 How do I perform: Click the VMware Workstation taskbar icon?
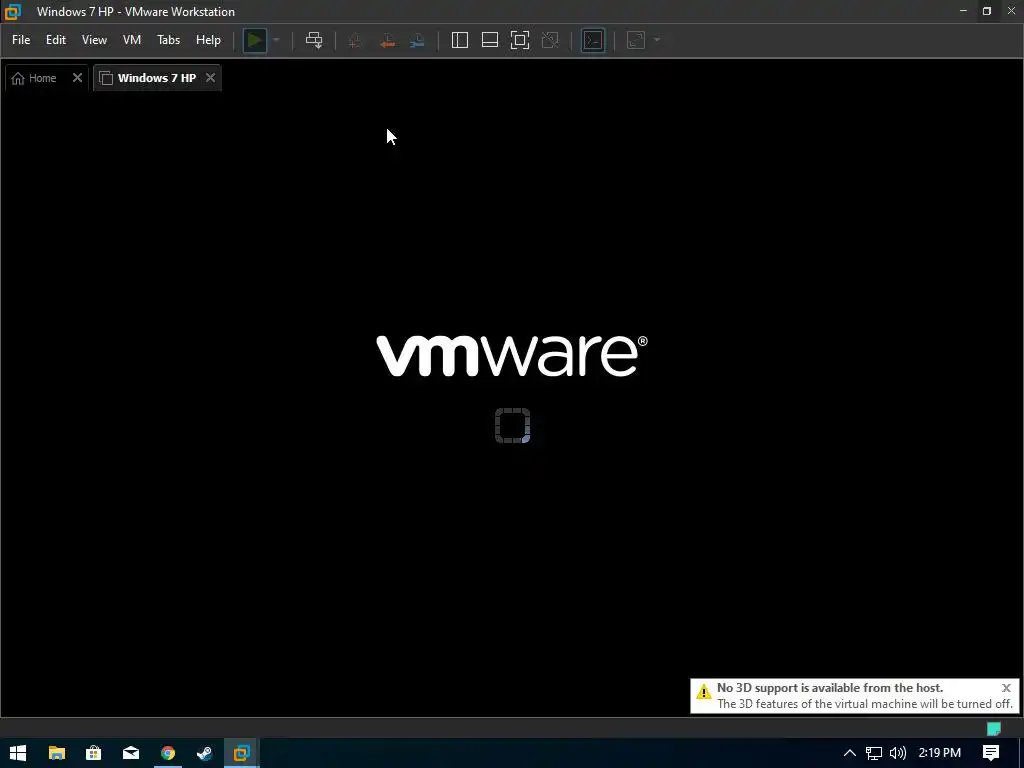pos(242,753)
